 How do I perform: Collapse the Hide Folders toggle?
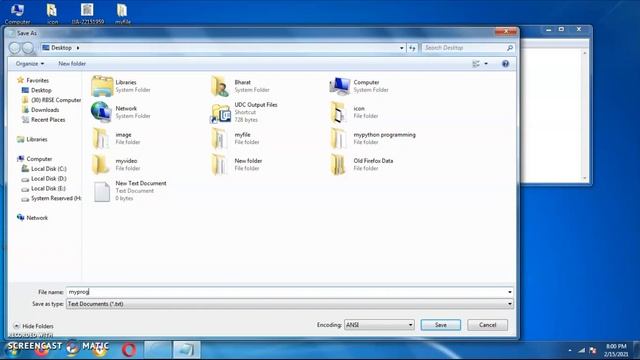click(x=33, y=326)
